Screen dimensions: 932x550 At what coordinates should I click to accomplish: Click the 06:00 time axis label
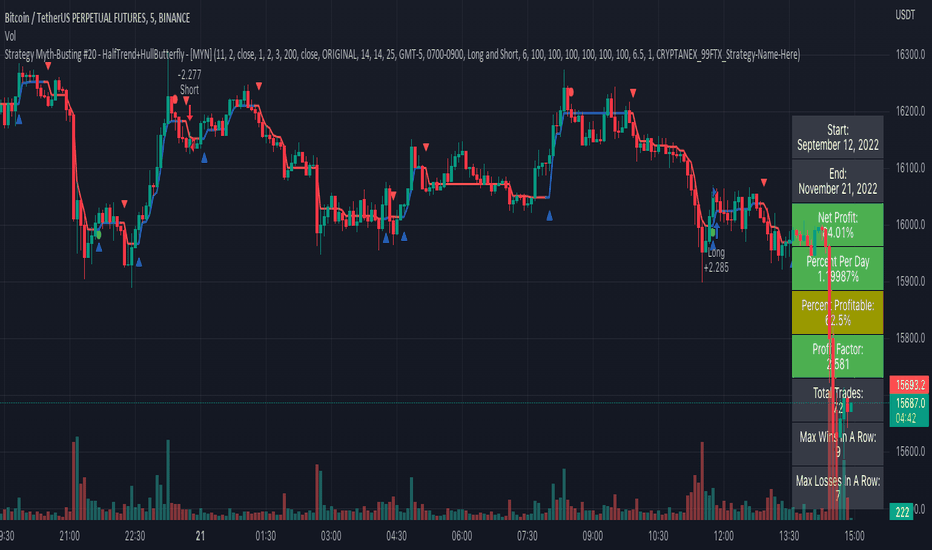click(462, 536)
